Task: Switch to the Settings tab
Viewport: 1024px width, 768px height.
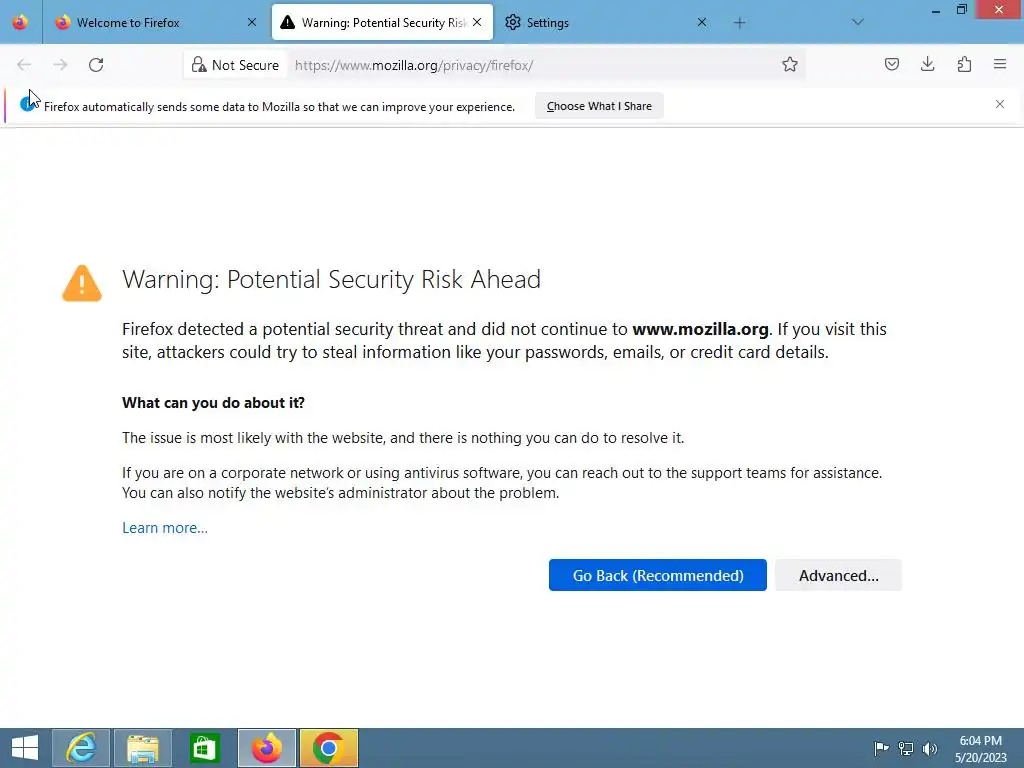Action: tap(606, 22)
